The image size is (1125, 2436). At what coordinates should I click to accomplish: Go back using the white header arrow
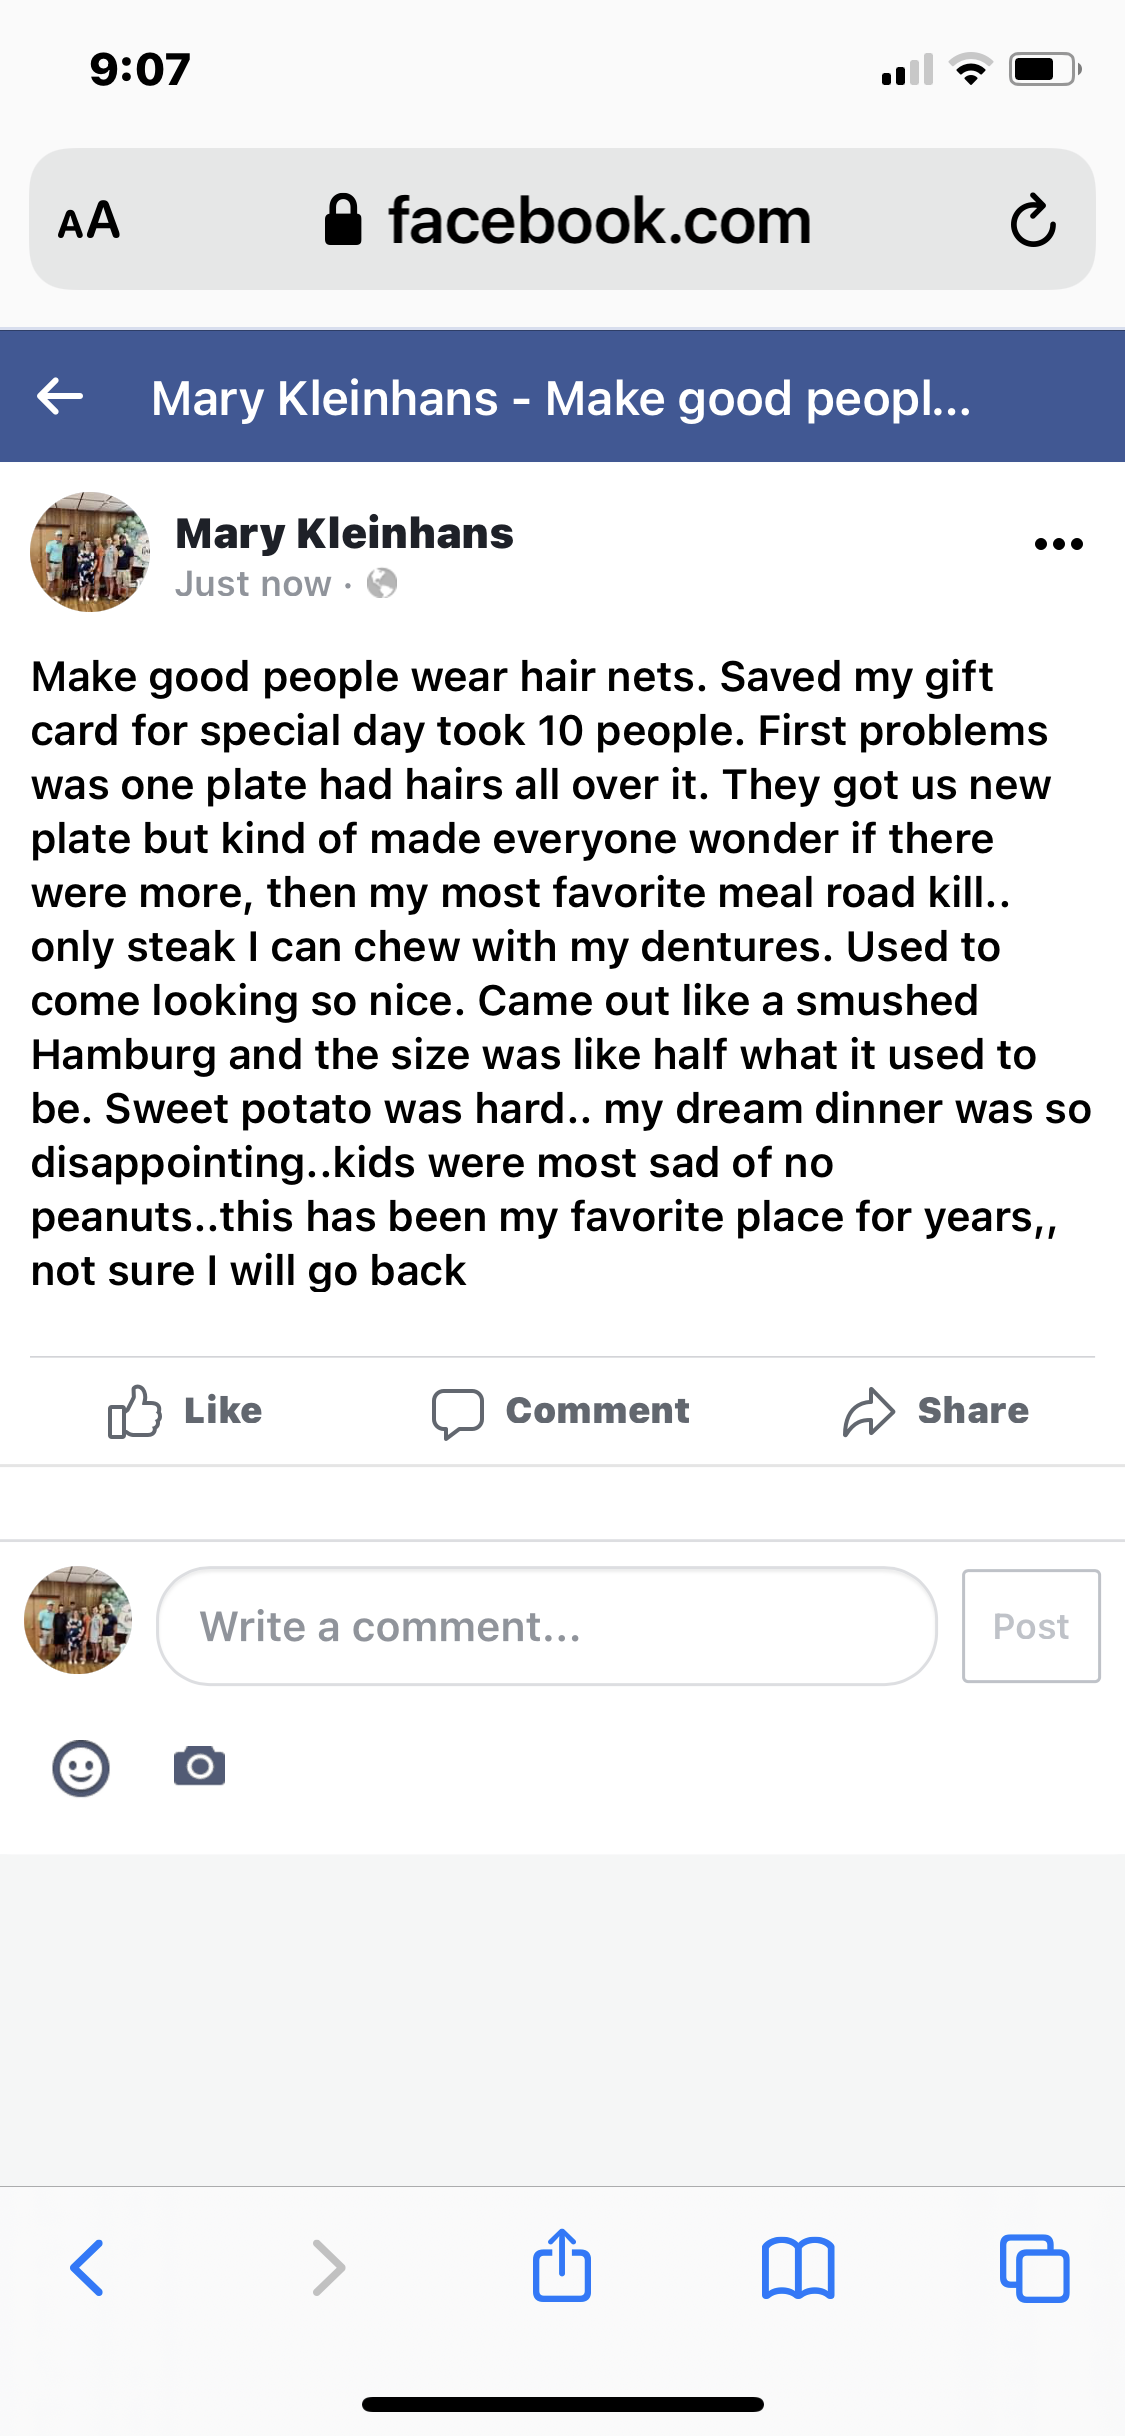click(x=60, y=397)
